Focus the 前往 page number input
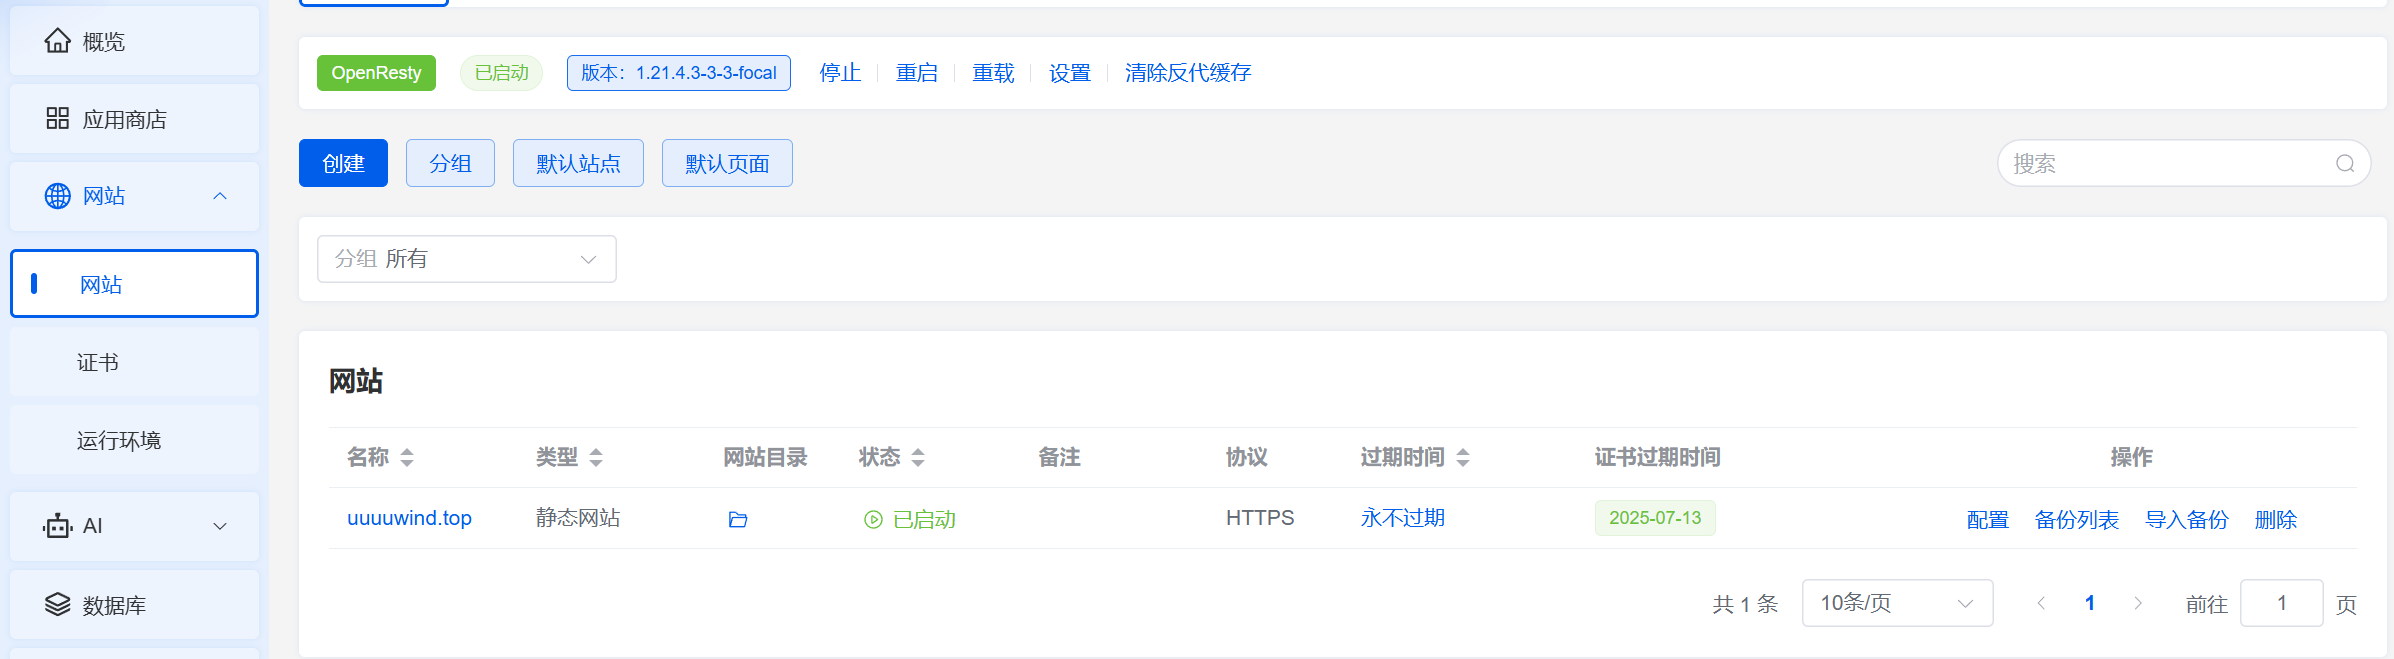Viewport: 2394px width, 659px height. (2281, 603)
